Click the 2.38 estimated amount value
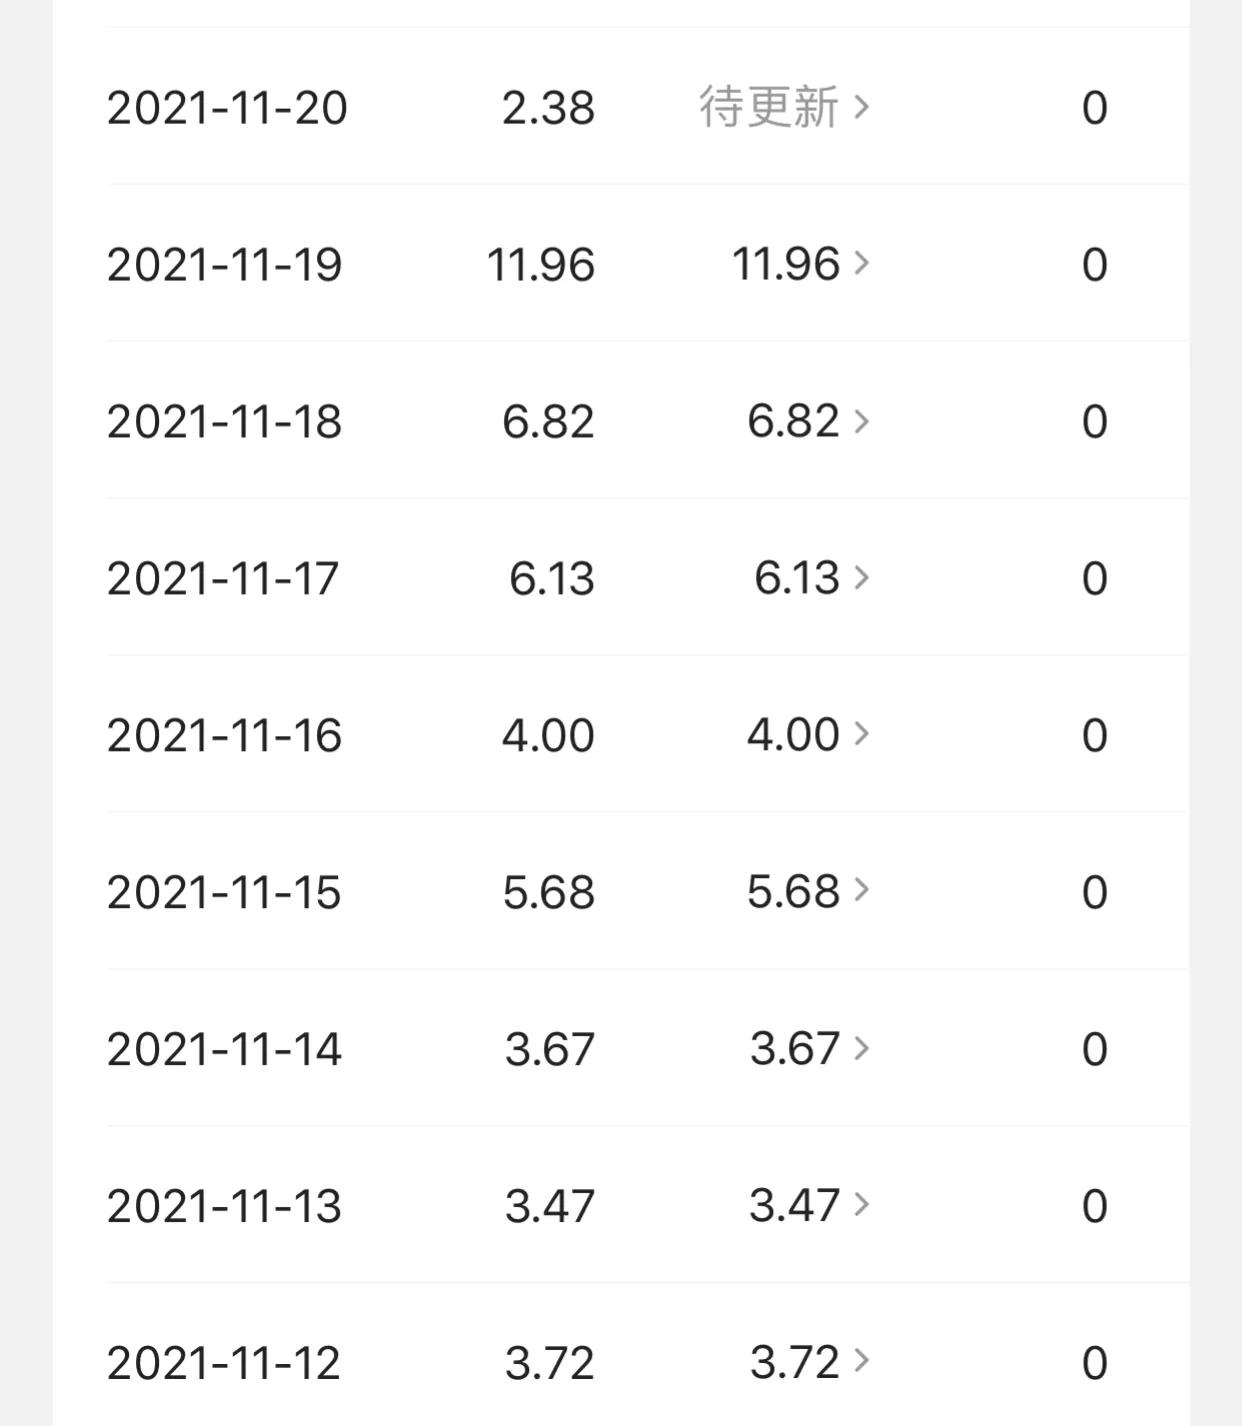This screenshot has width=1242, height=1426. coord(548,107)
